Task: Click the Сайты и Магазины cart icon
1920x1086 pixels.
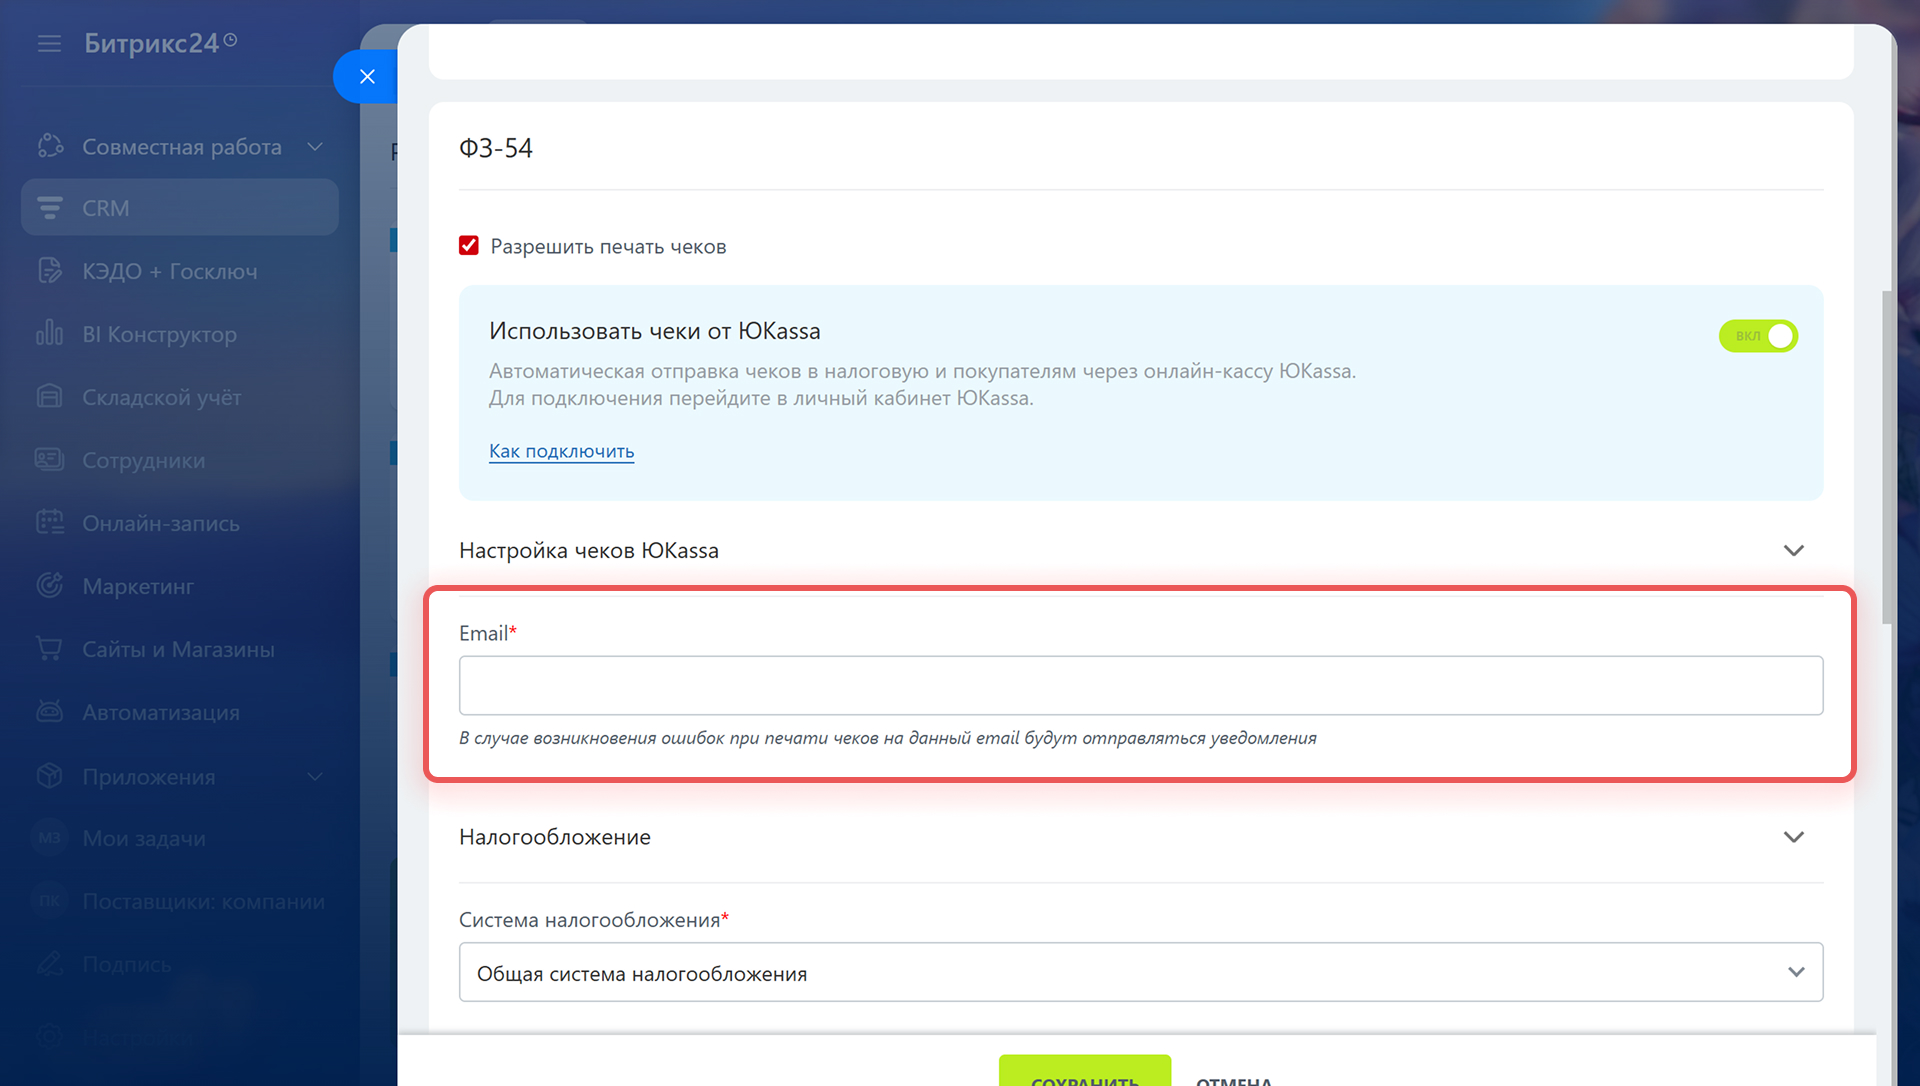Action: click(49, 649)
